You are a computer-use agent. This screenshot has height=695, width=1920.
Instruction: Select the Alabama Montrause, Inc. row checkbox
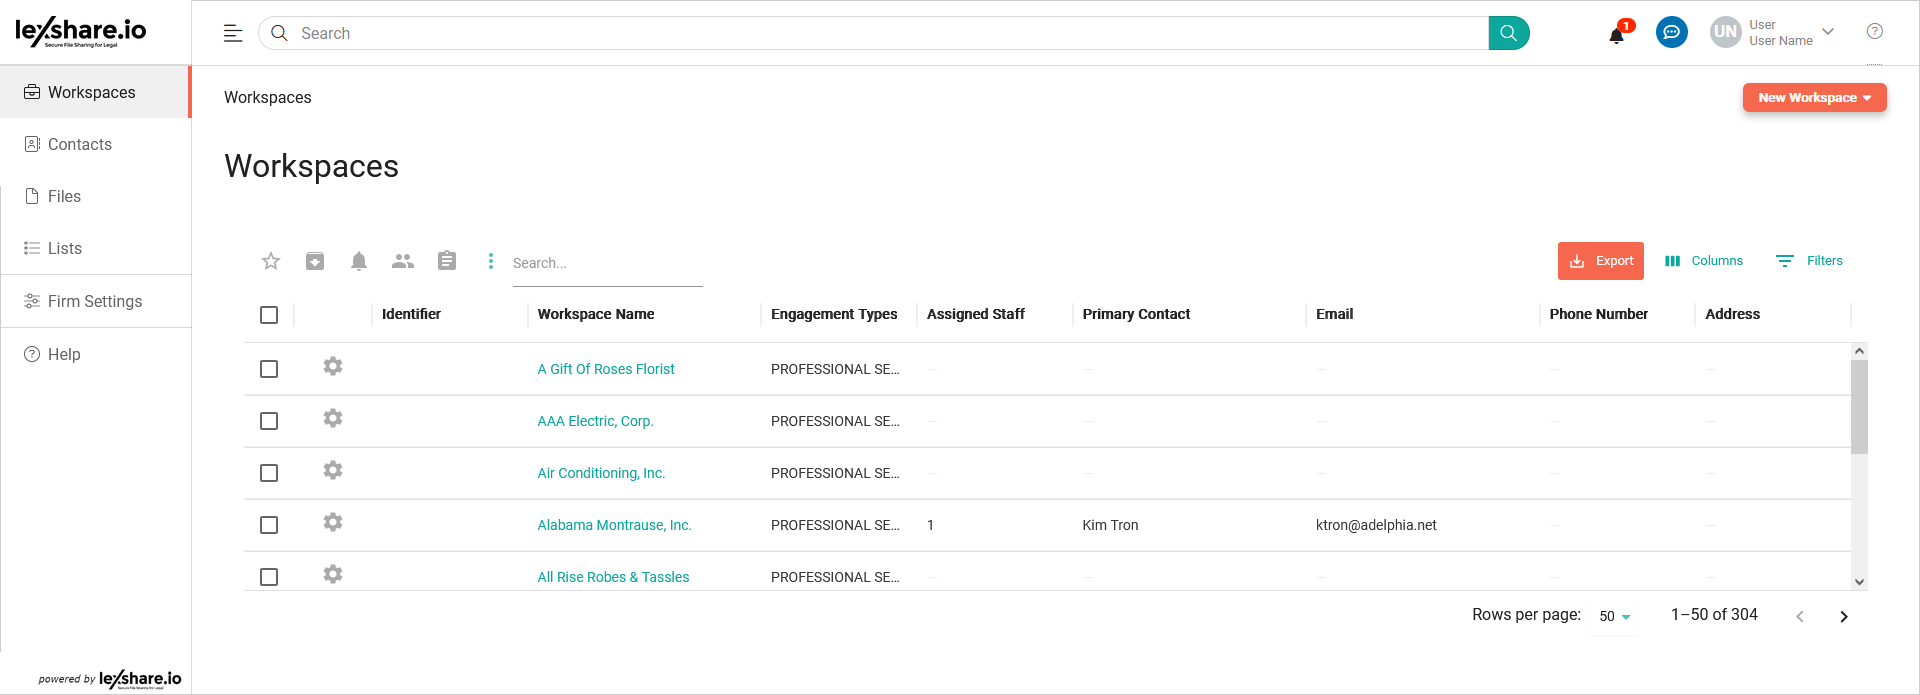(269, 525)
